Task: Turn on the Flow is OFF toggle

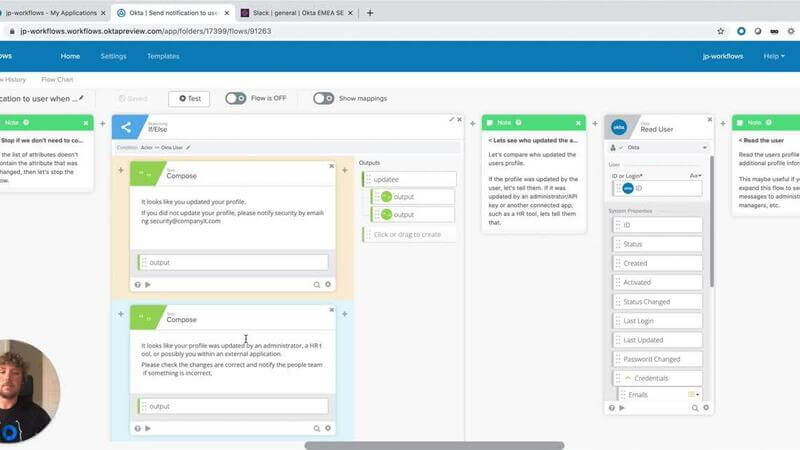Action: 235,98
